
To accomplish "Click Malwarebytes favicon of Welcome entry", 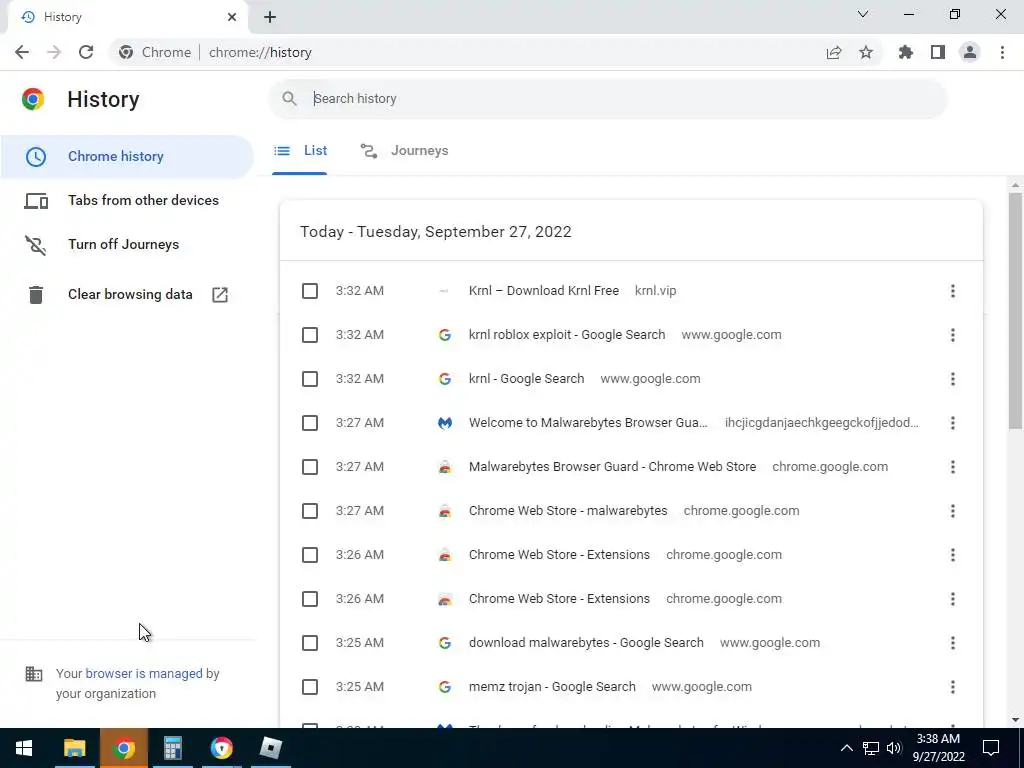I will [445, 423].
